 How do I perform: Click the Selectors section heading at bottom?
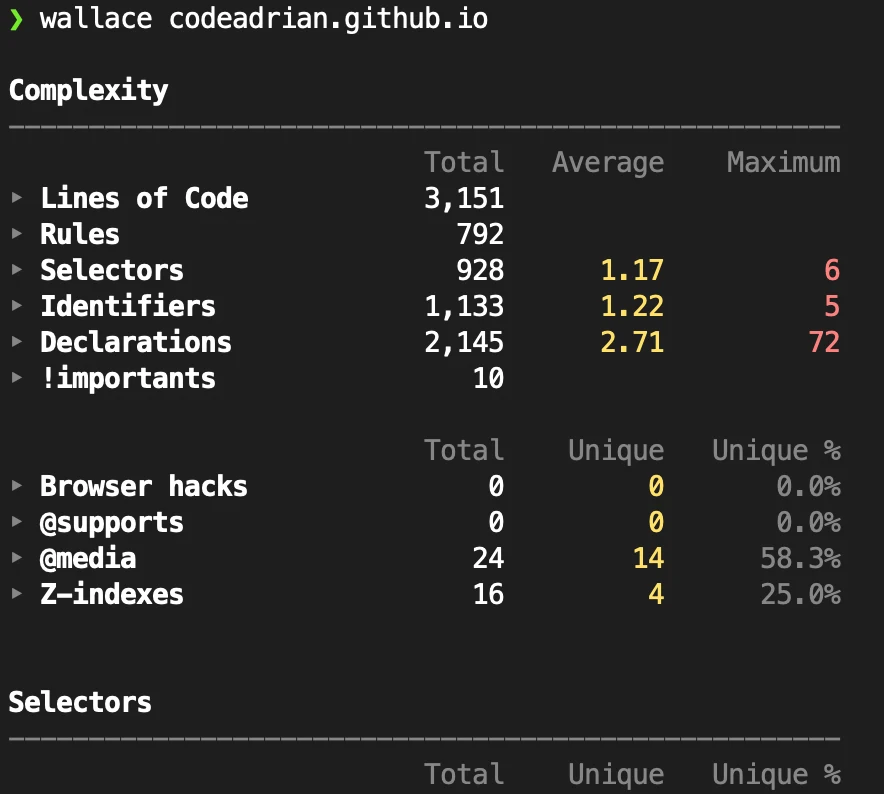(x=80, y=702)
